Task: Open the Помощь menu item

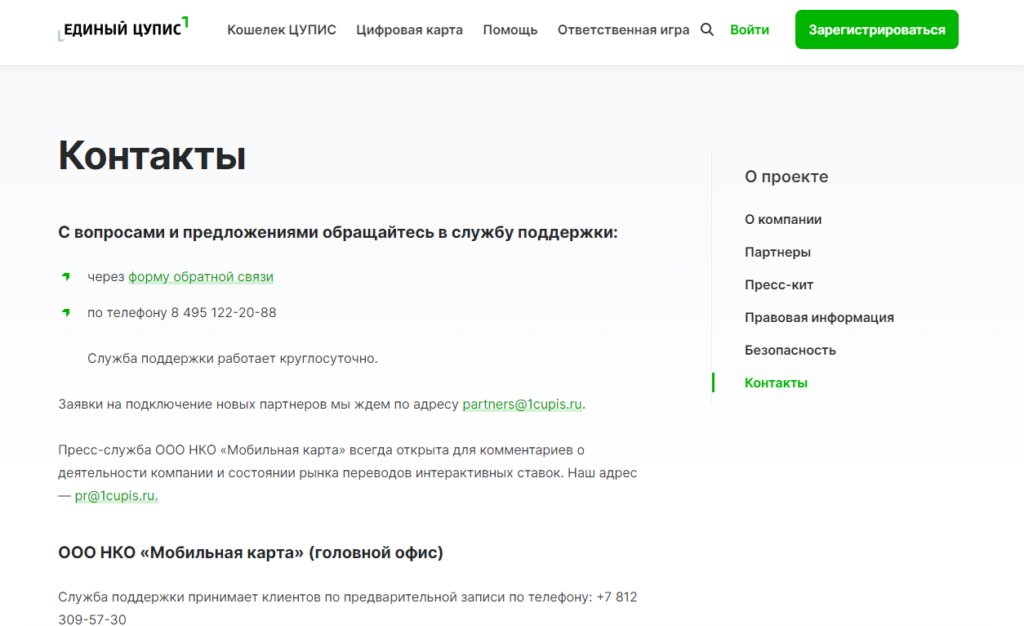Action: click(x=510, y=30)
